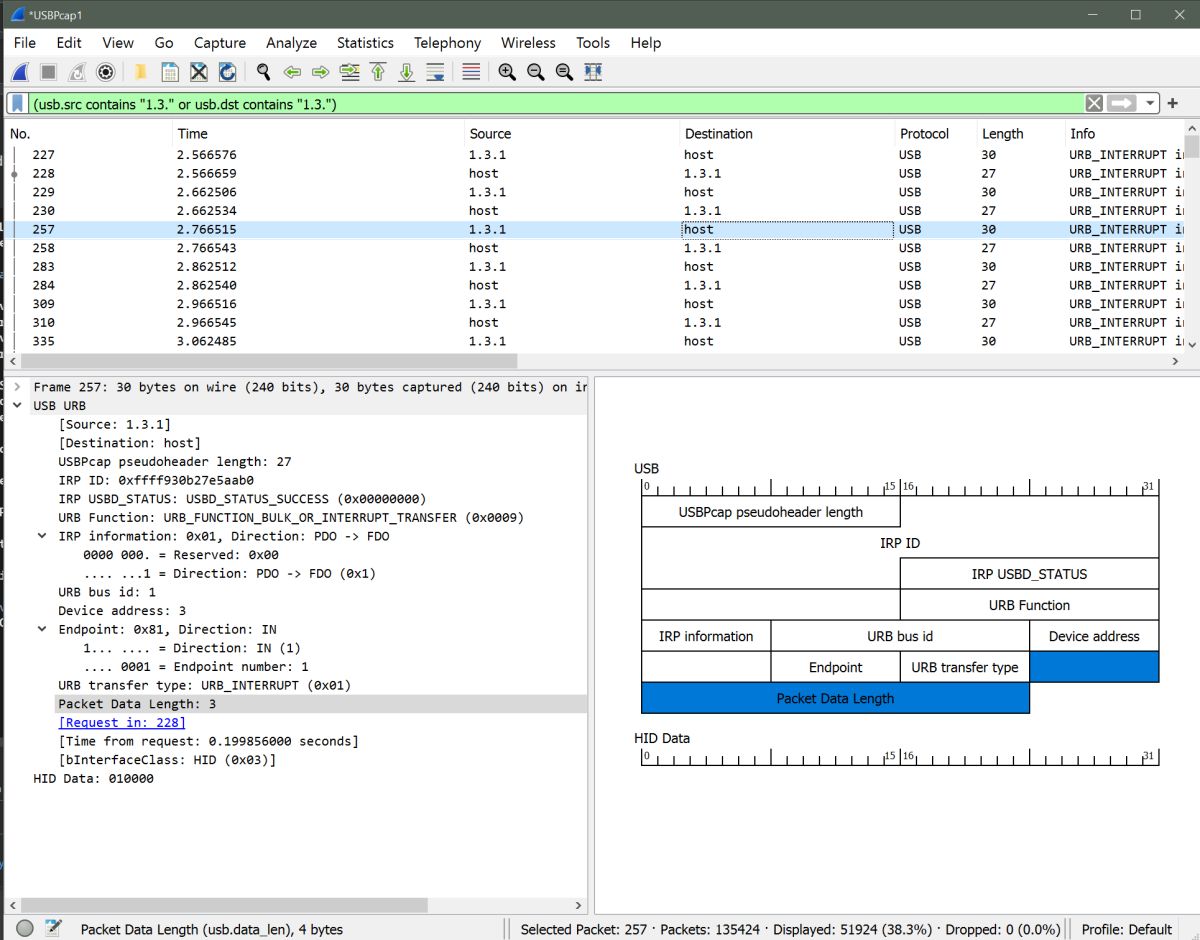Follow the Request in: 228 link
The width and height of the screenshot is (1200, 940).
pos(122,723)
